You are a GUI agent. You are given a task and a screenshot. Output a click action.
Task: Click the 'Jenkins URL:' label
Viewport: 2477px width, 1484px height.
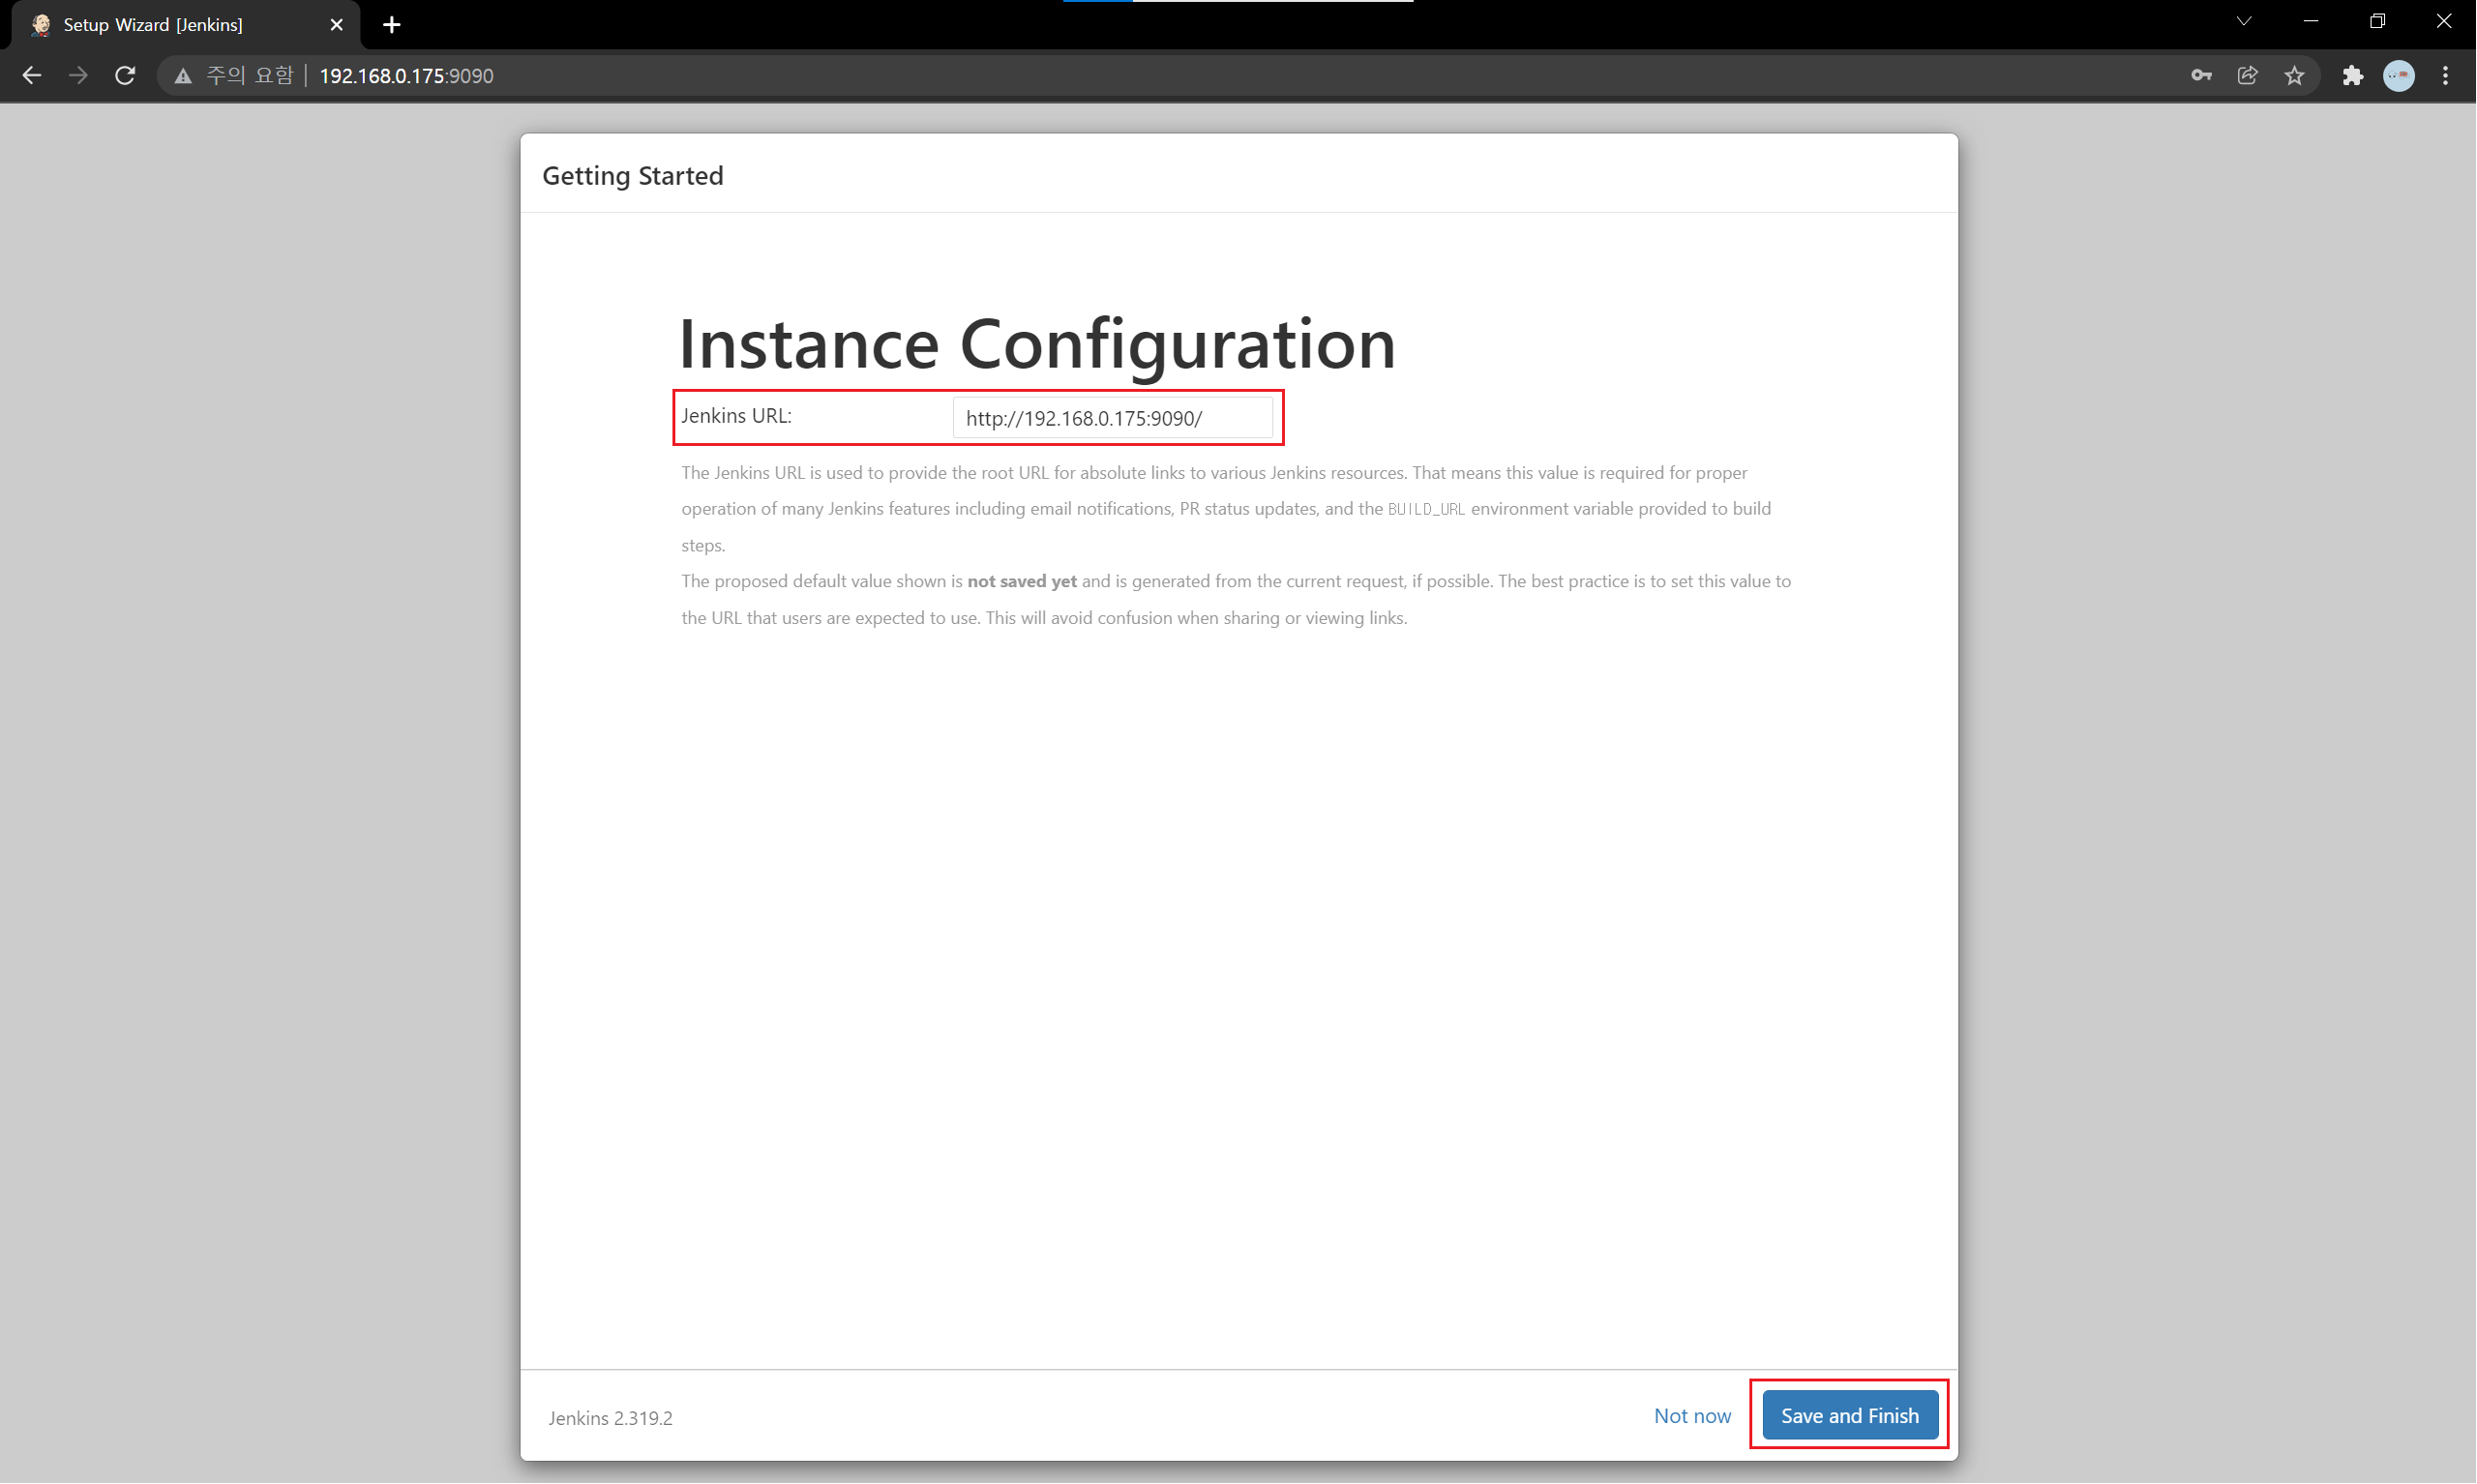736,416
